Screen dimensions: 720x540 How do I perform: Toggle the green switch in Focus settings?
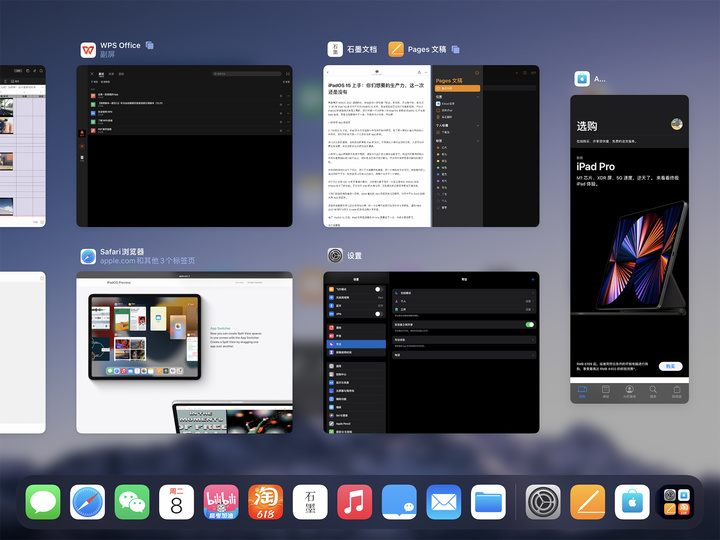tap(529, 325)
